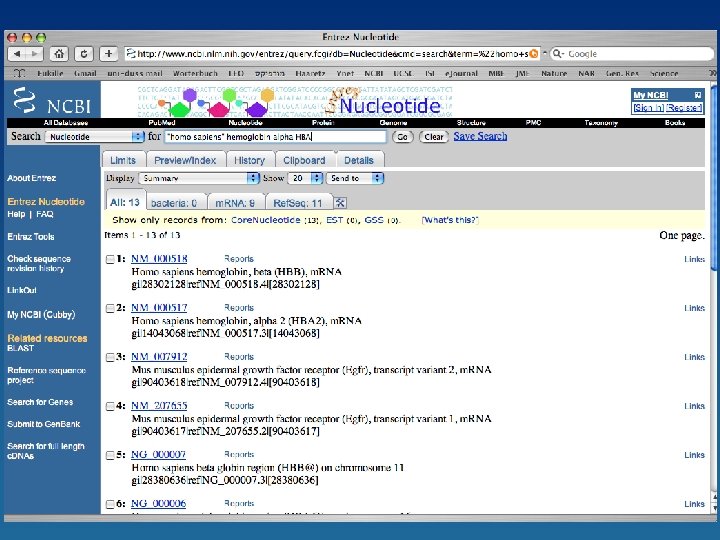Open Books in the black database bar
Viewport: 720px width, 540px height.
[675, 123]
